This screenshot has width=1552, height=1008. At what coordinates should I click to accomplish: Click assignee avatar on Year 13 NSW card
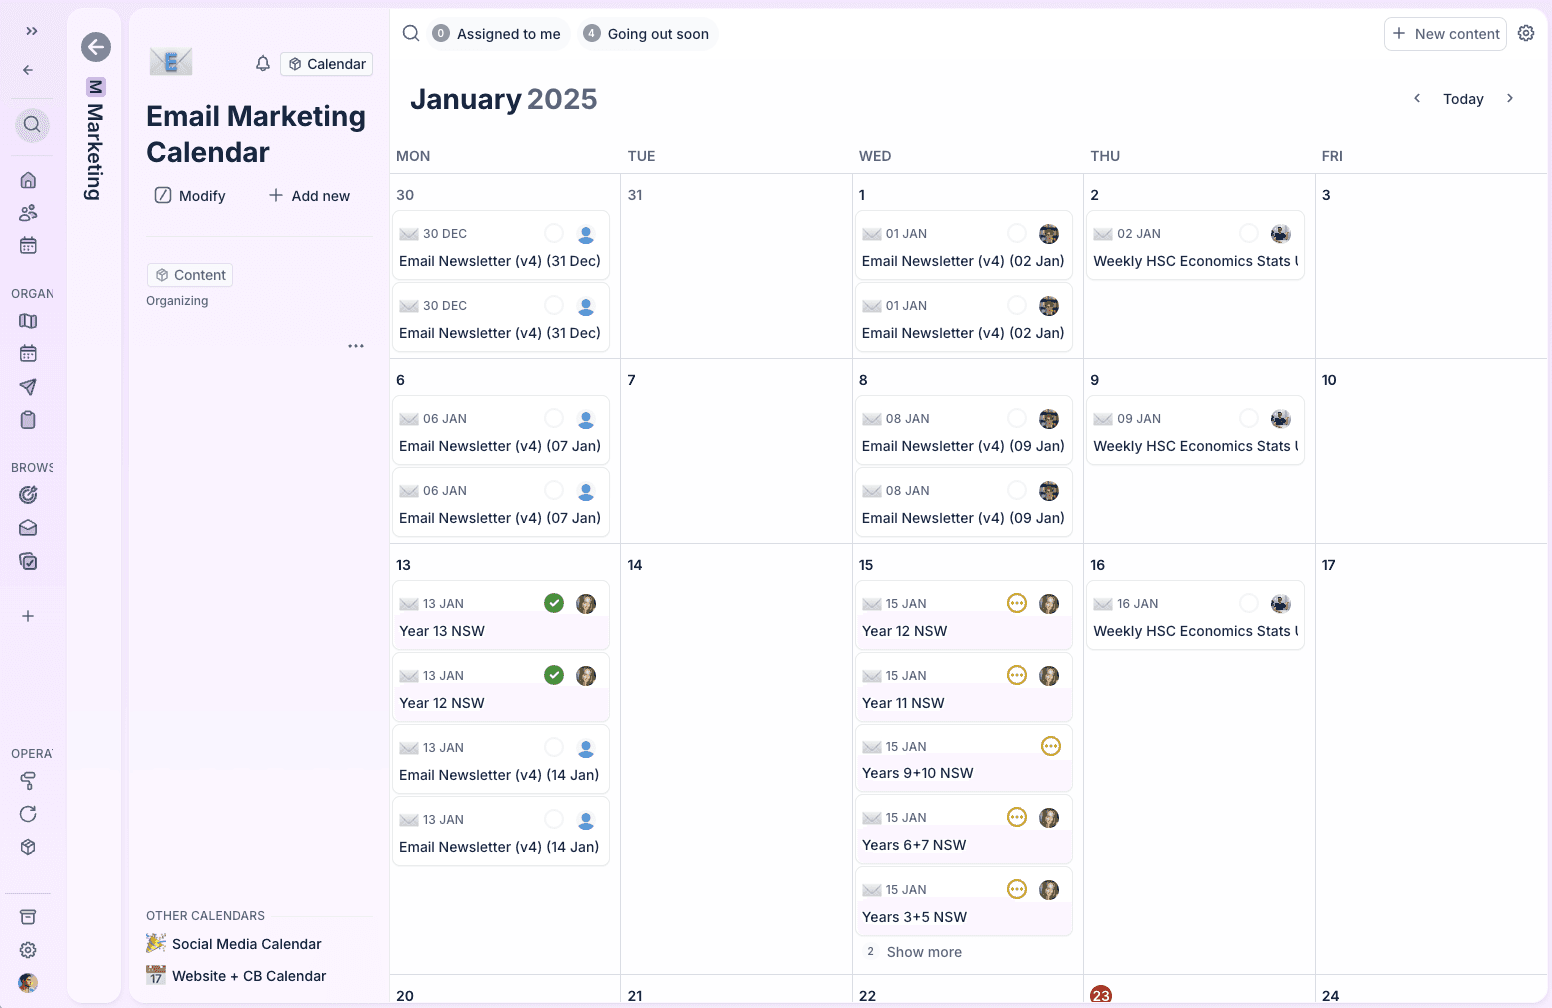(x=586, y=603)
